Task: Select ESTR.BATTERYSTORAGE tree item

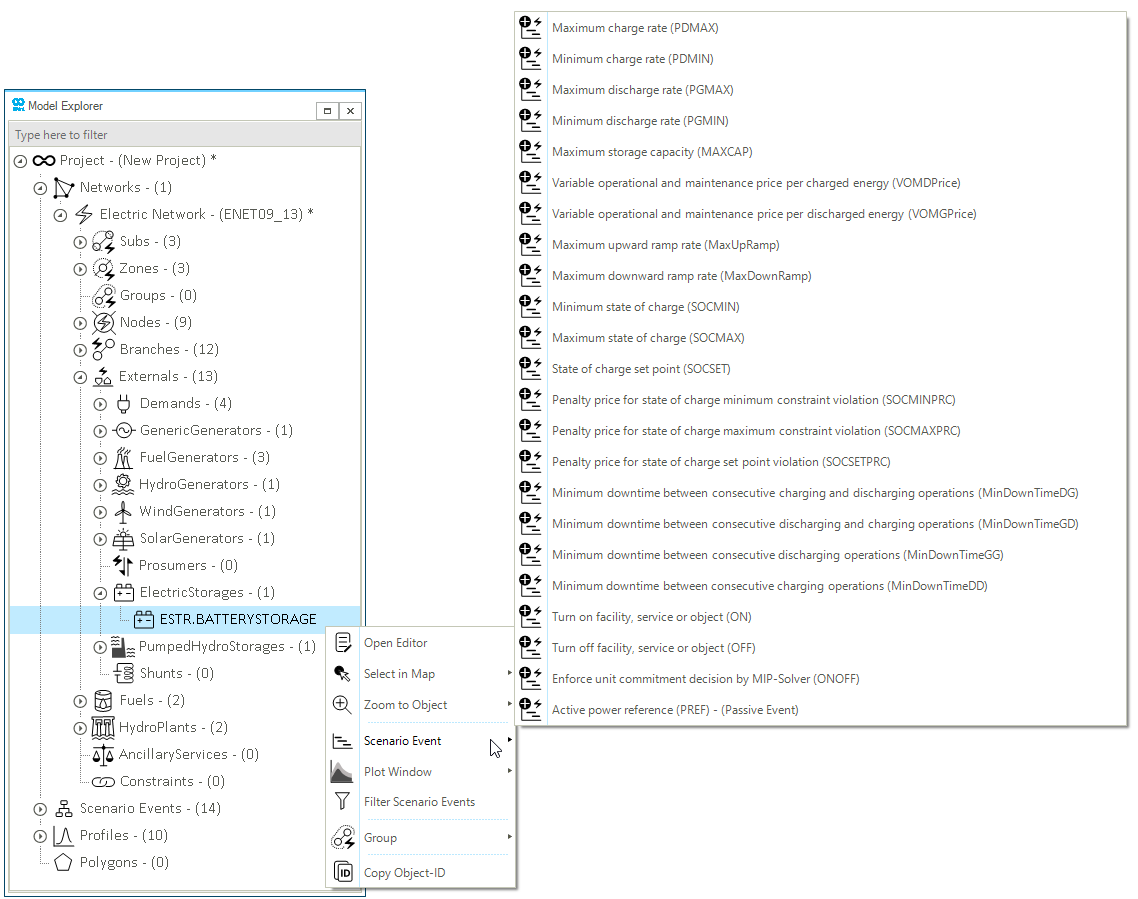Action: 237,619
